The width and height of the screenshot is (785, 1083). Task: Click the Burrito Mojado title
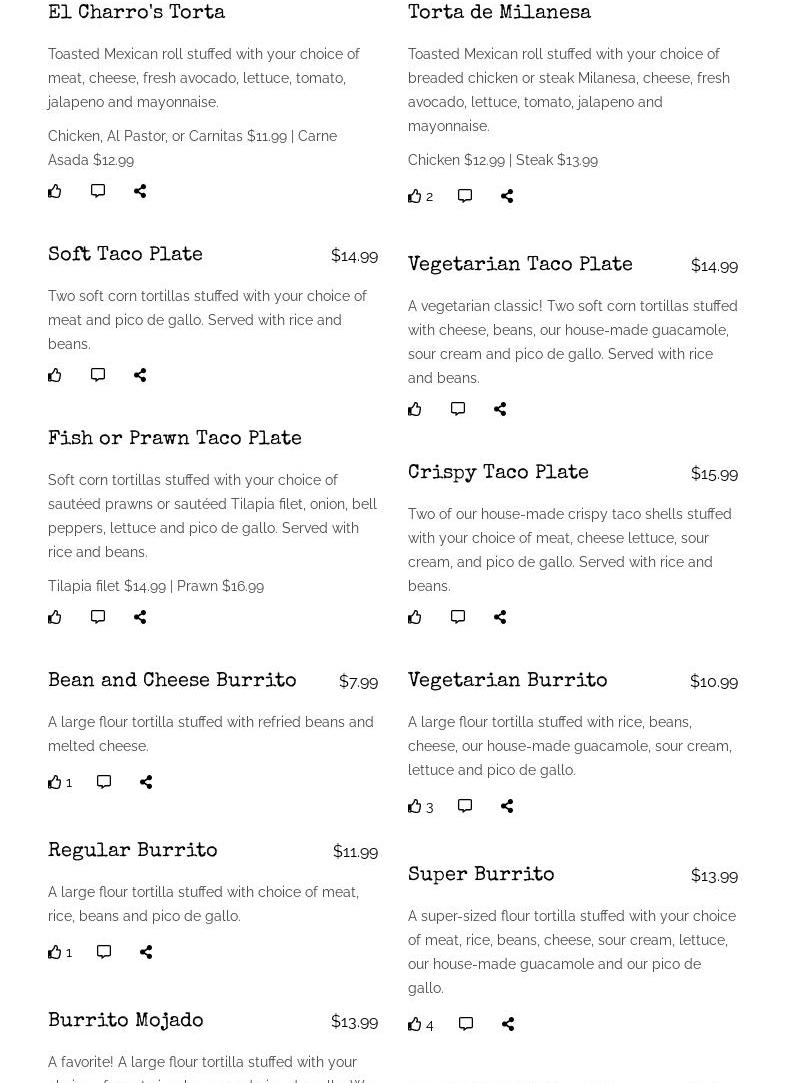click(x=126, y=1021)
